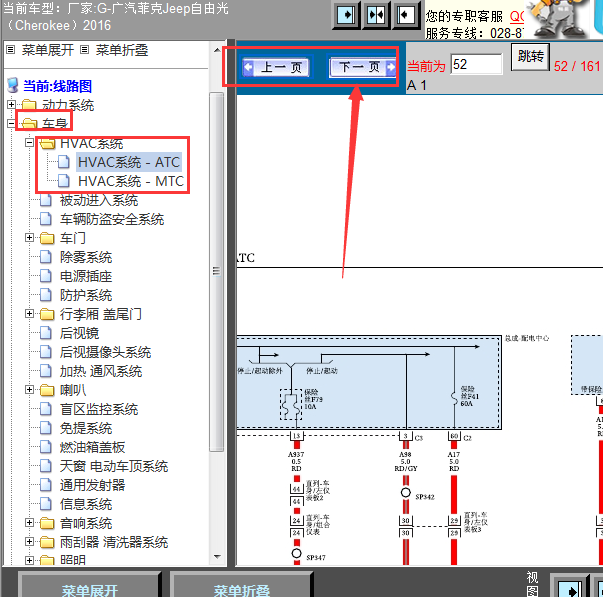Click the 车门 folder icon

pos(47,238)
